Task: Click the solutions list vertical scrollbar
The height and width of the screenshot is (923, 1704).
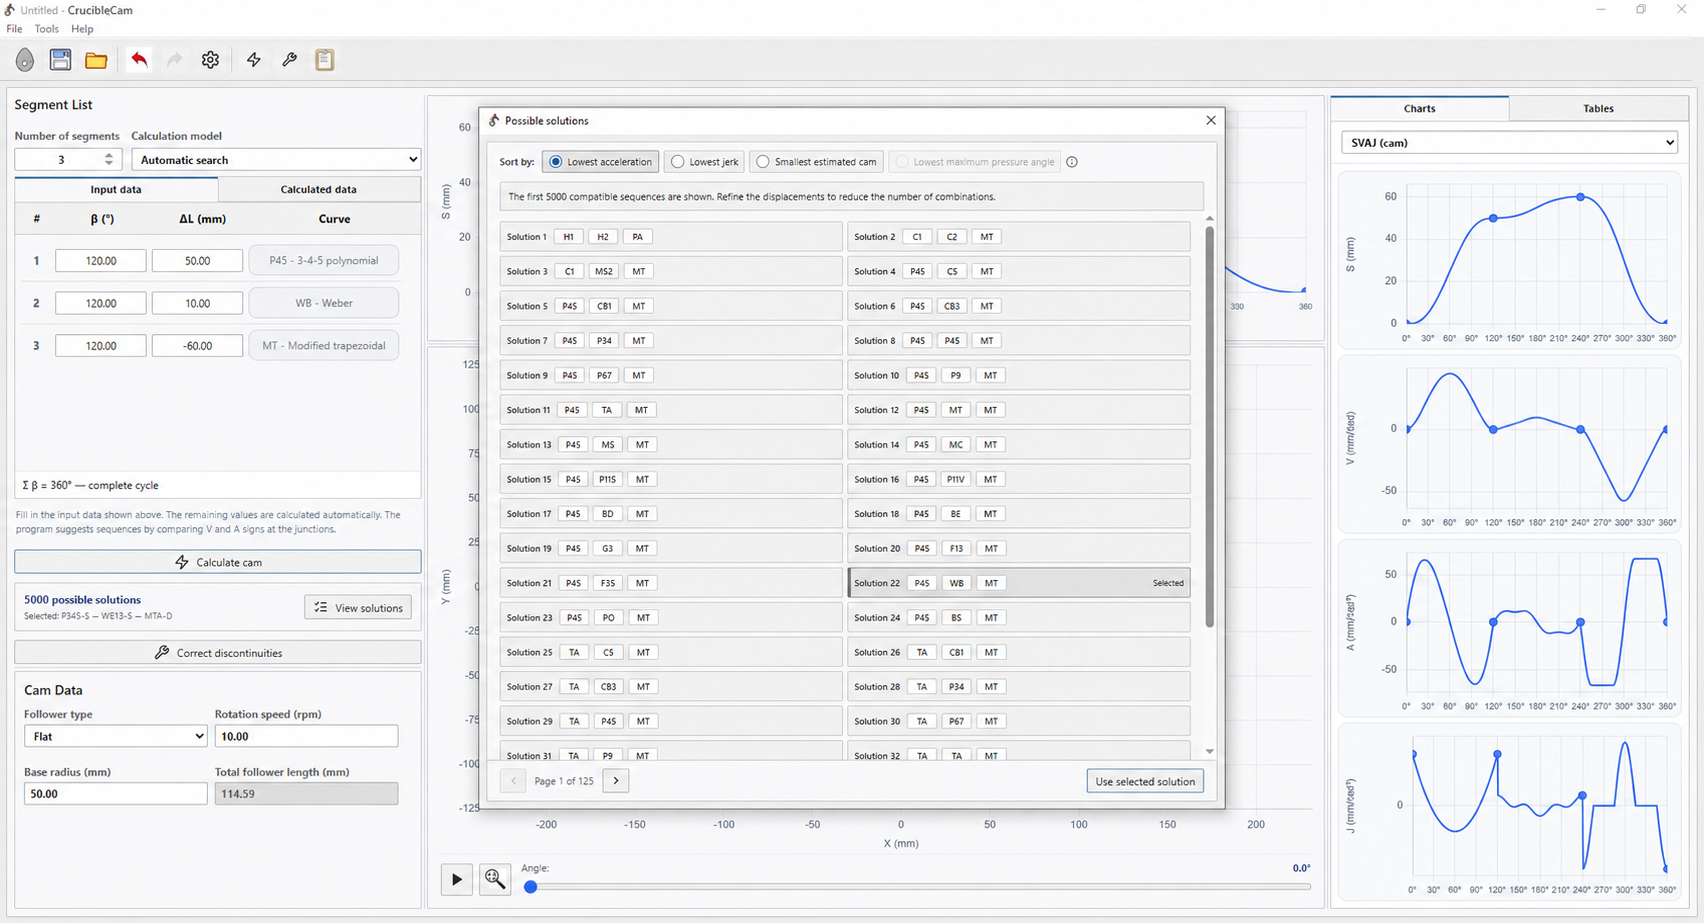Action: click(1209, 427)
